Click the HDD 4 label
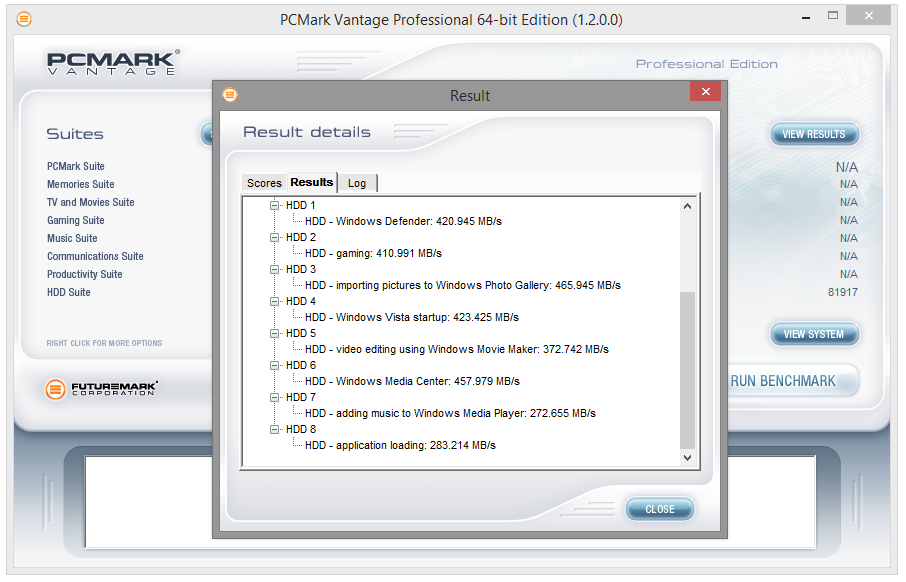Viewport: 906px width, 582px height. click(300, 301)
